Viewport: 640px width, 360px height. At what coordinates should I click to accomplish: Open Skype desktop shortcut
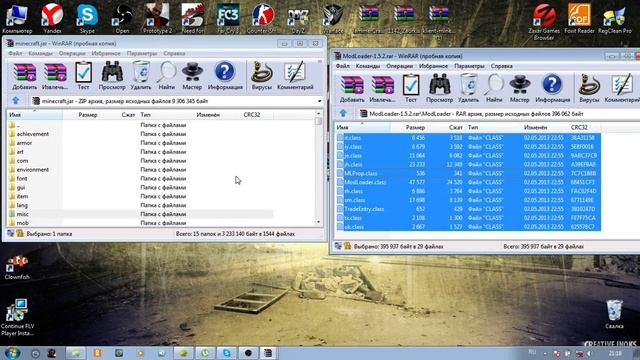coord(87,18)
